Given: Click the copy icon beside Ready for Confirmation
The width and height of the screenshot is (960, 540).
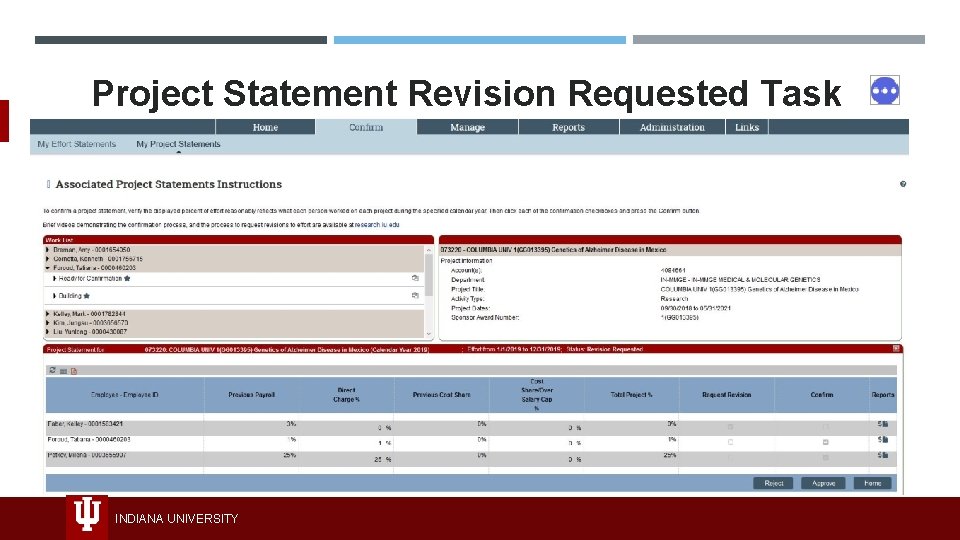Looking at the screenshot, I should 415,278.
